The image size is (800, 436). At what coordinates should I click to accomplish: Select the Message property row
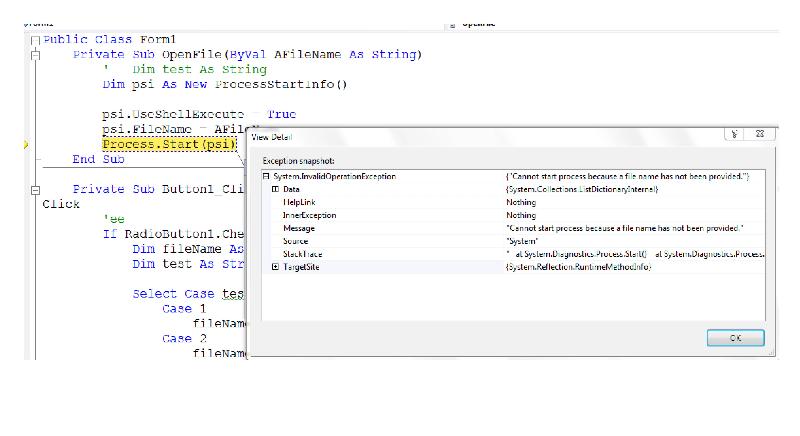click(513, 228)
